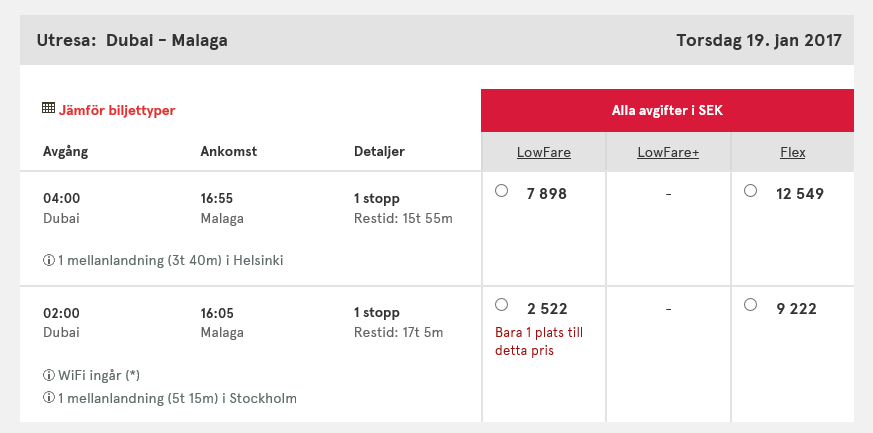Click the Avgång column header
873x433 pixels.
66,152
